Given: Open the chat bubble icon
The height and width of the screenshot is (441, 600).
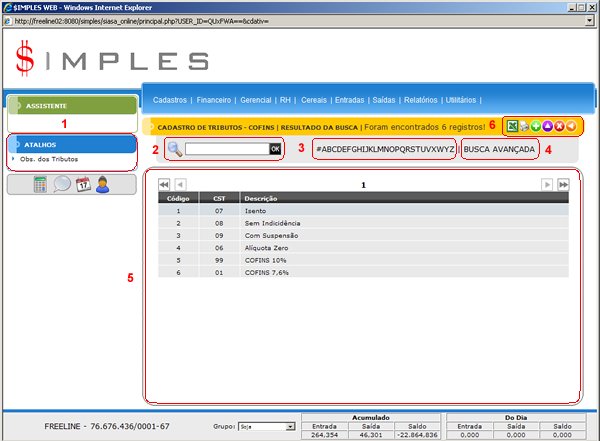Looking at the screenshot, I should click(62, 184).
